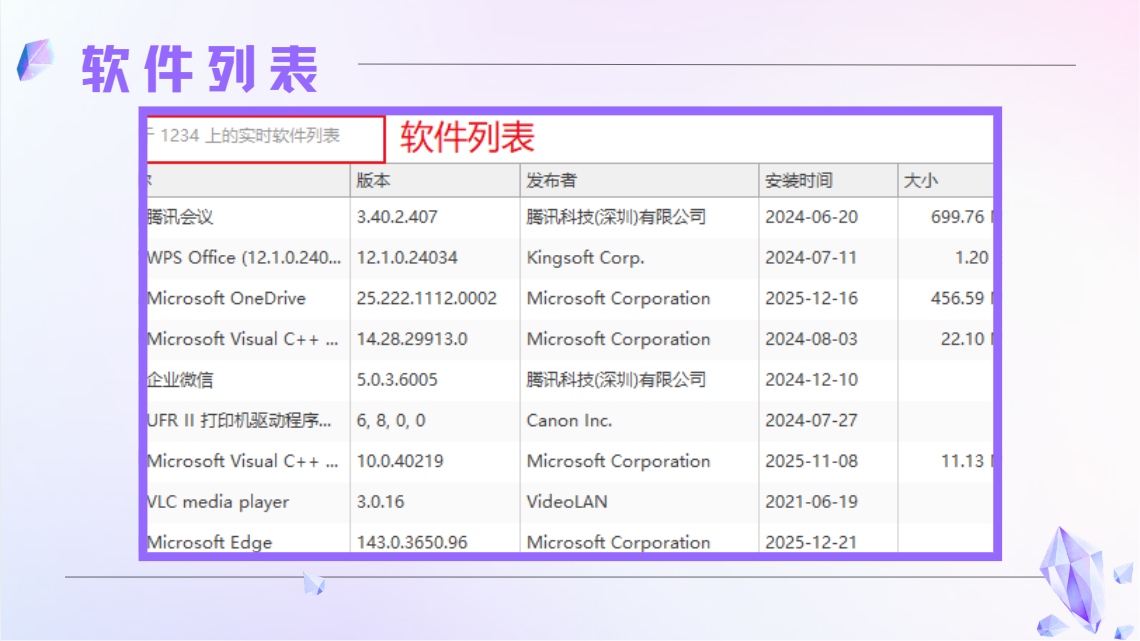
Task: Click version 6, 8, 0, 0 cell
Action: (x=391, y=420)
